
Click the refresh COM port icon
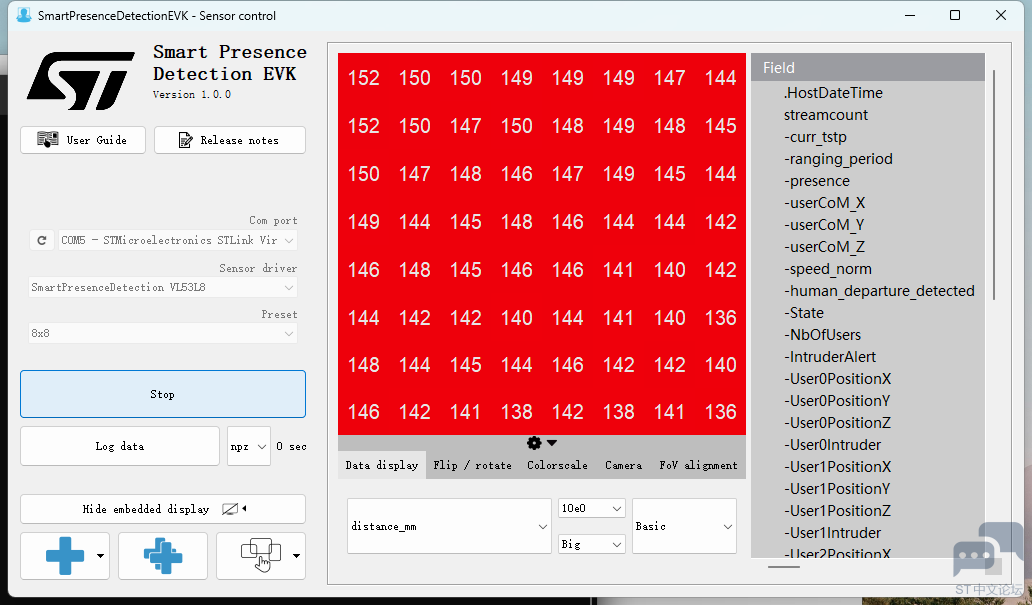[x=41, y=240]
